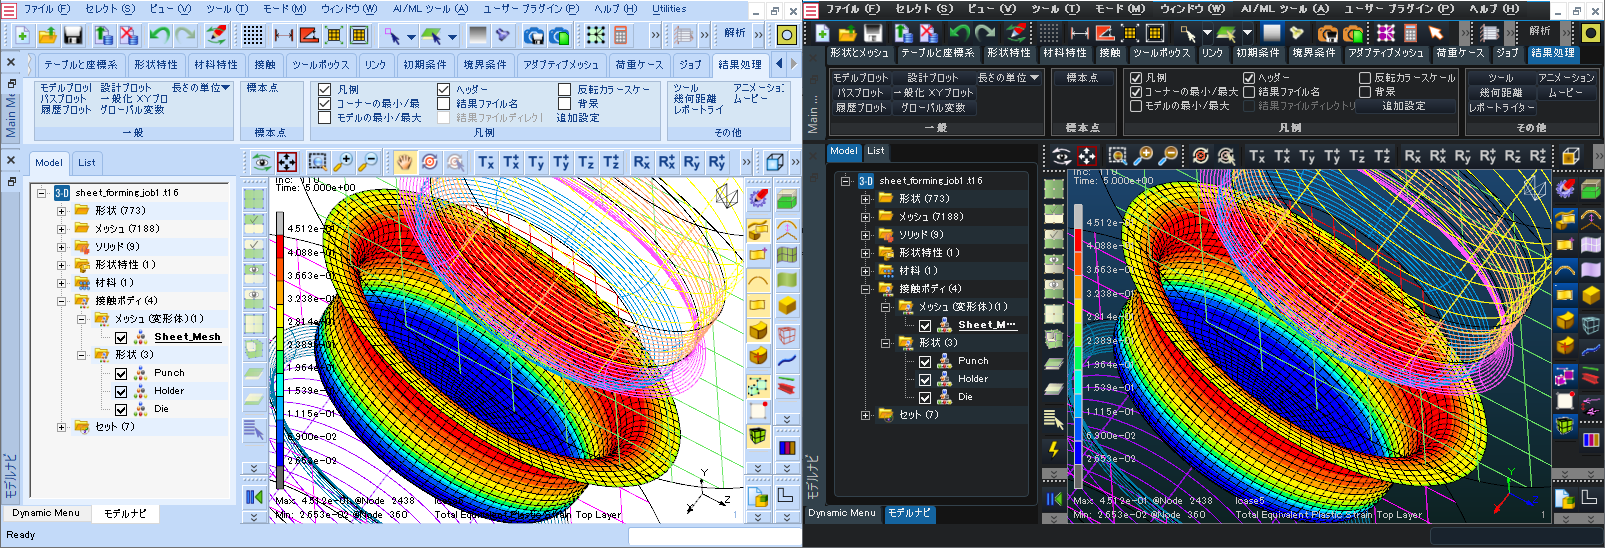Click the four-arrow fit view icon in the dark-theme window
Viewport: 1605px width, 548px height.
1087,155
